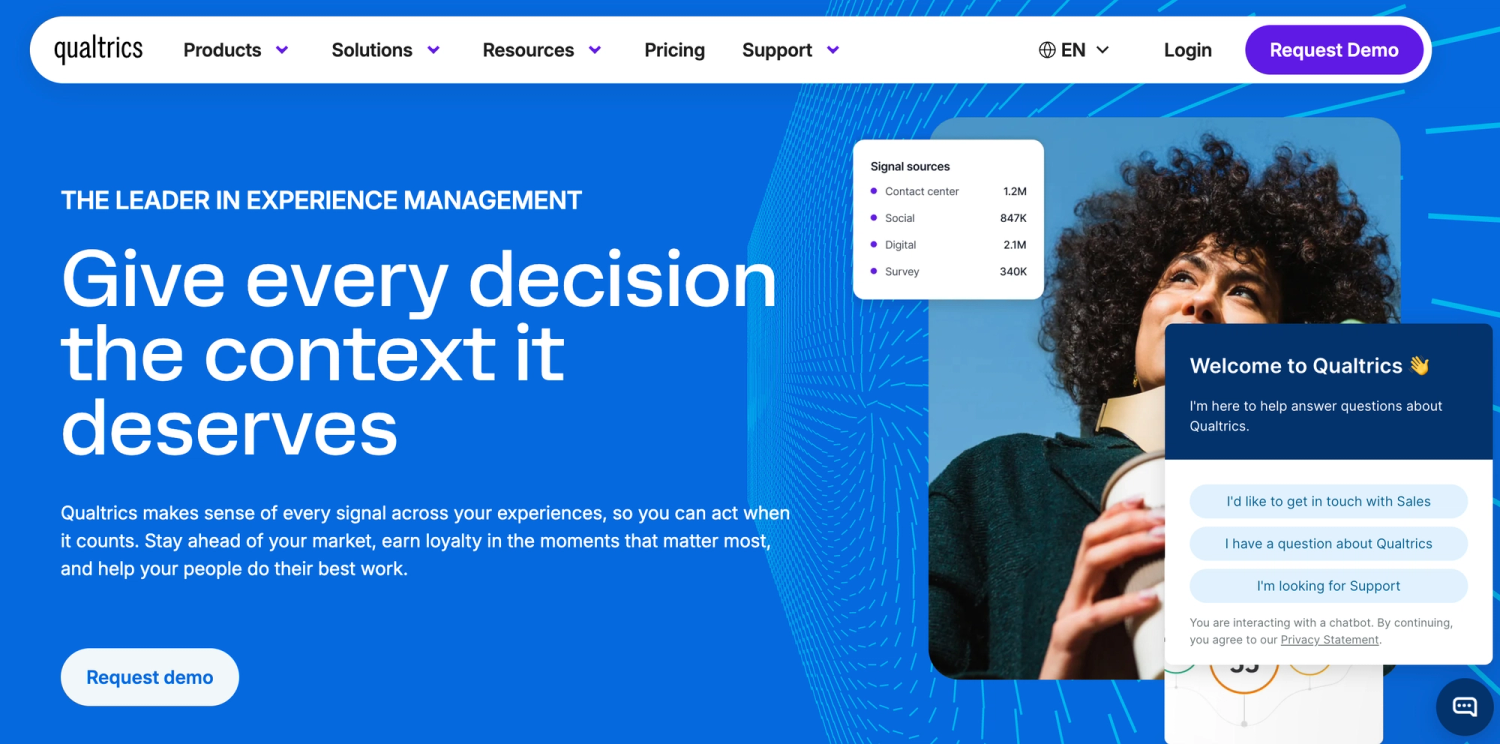Open the Products dropdown
The width and height of the screenshot is (1500, 744).
pos(222,49)
